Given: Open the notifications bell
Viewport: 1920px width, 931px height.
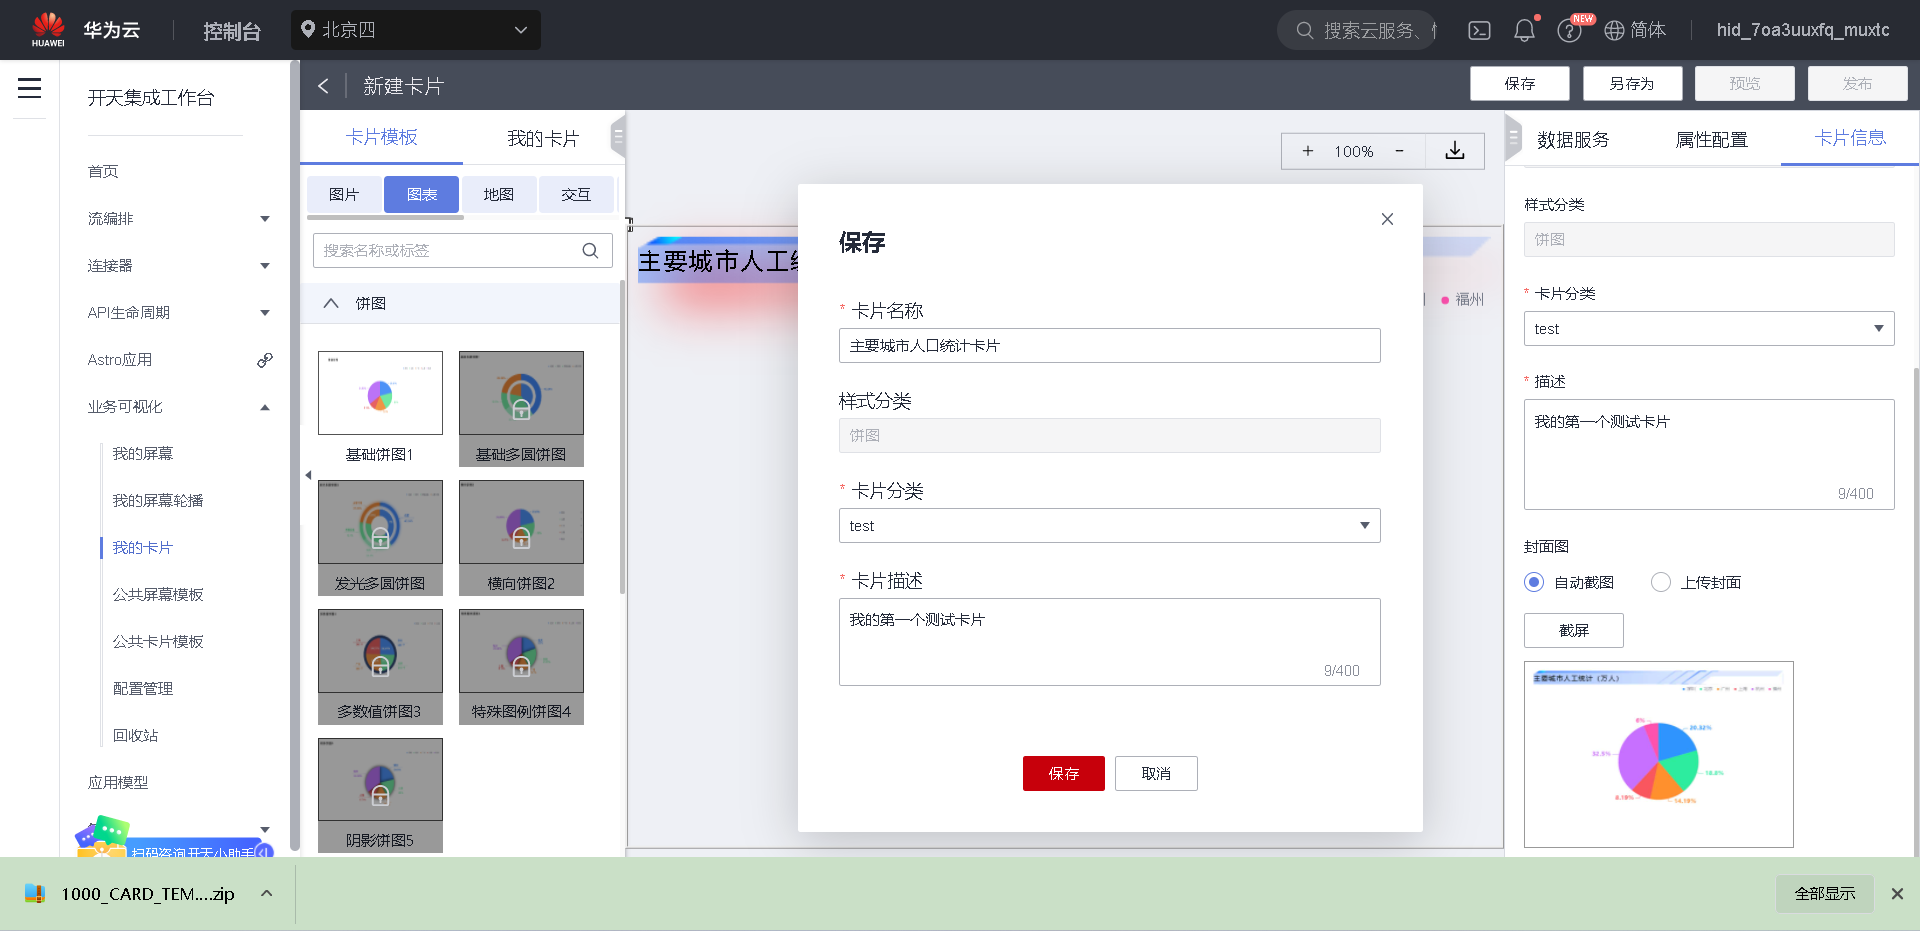Looking at the screenshot, I should [x=1524, y=31].
